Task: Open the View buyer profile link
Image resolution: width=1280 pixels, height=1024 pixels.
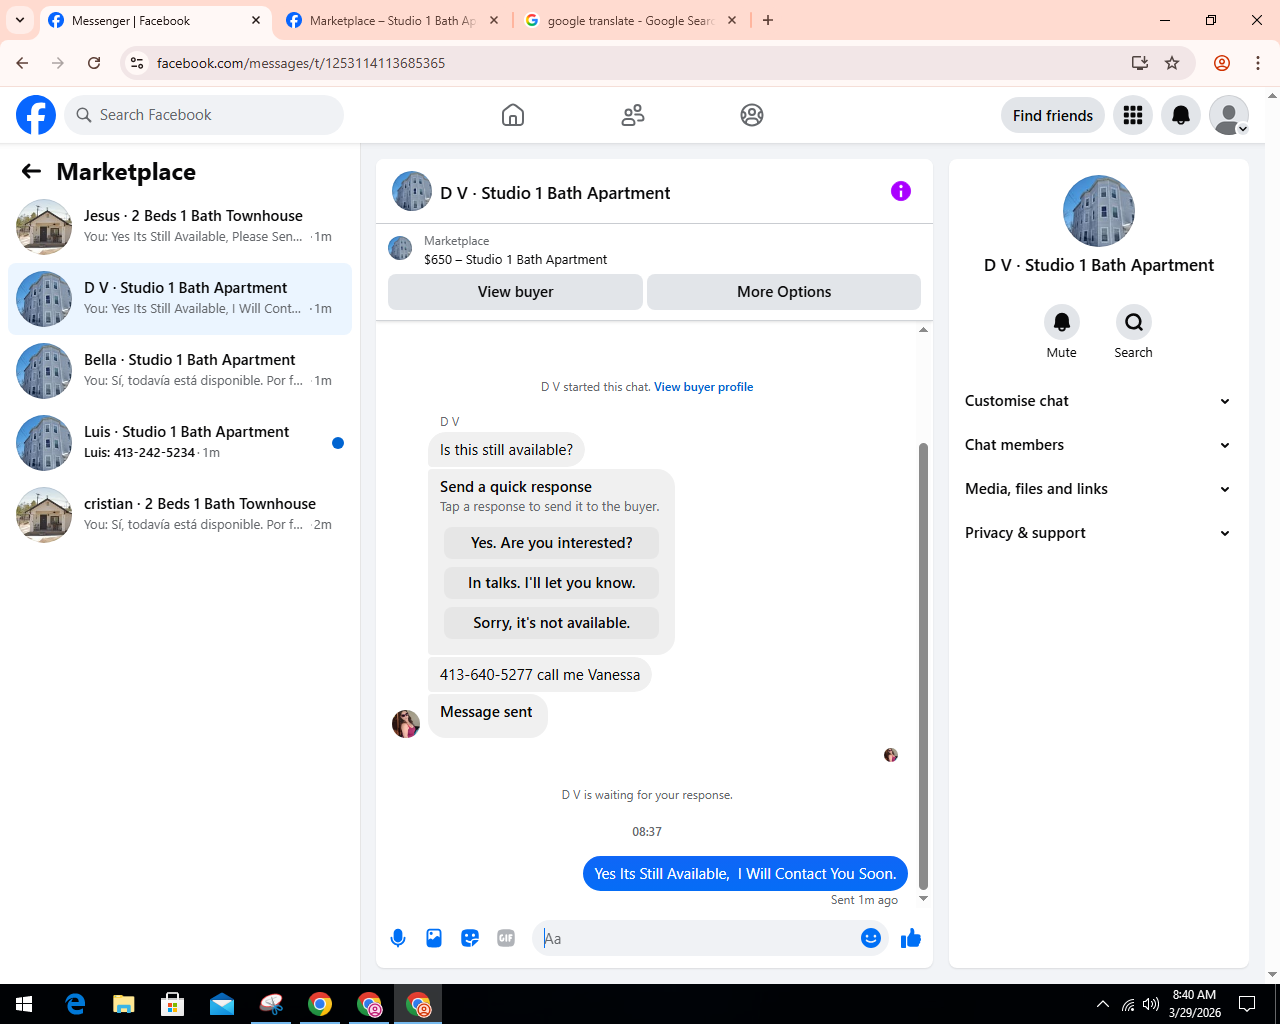Action: pos(704,387)
